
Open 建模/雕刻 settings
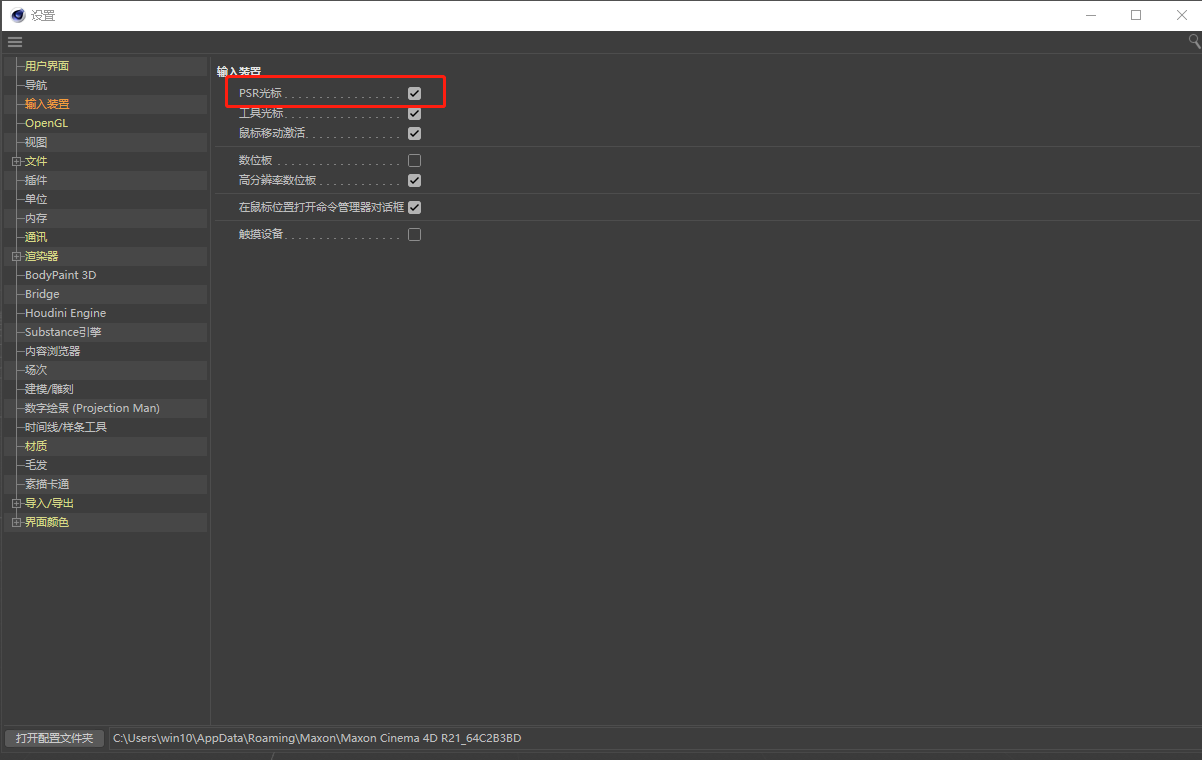49,389
